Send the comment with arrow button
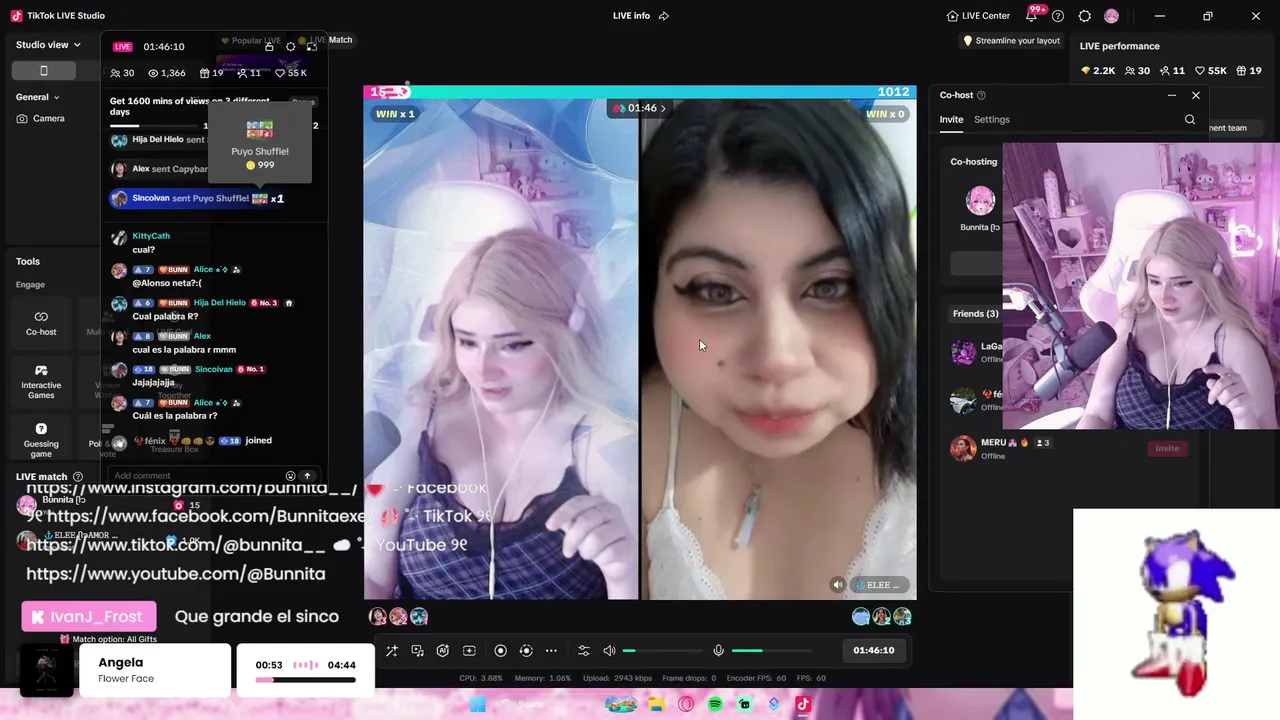This screenshot has width=1280, height=720. tap(308, 476)
